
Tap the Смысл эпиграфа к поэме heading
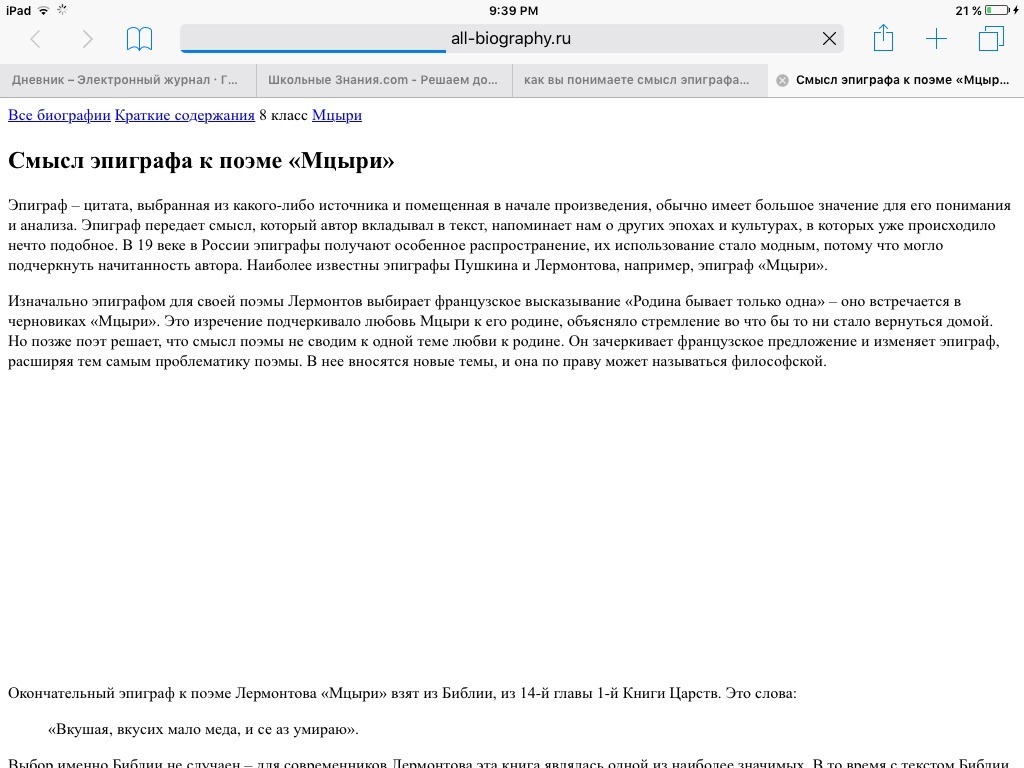click(x=201, y=161)
